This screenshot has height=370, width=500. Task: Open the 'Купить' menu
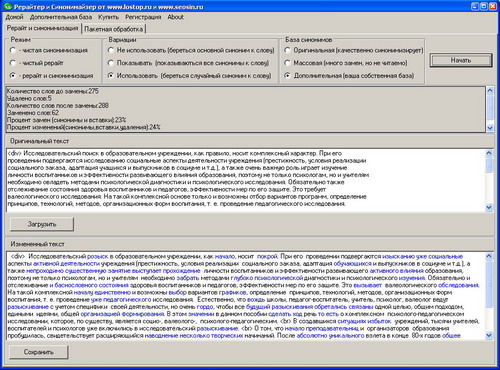pyautogui.click(x=108, y=17)
